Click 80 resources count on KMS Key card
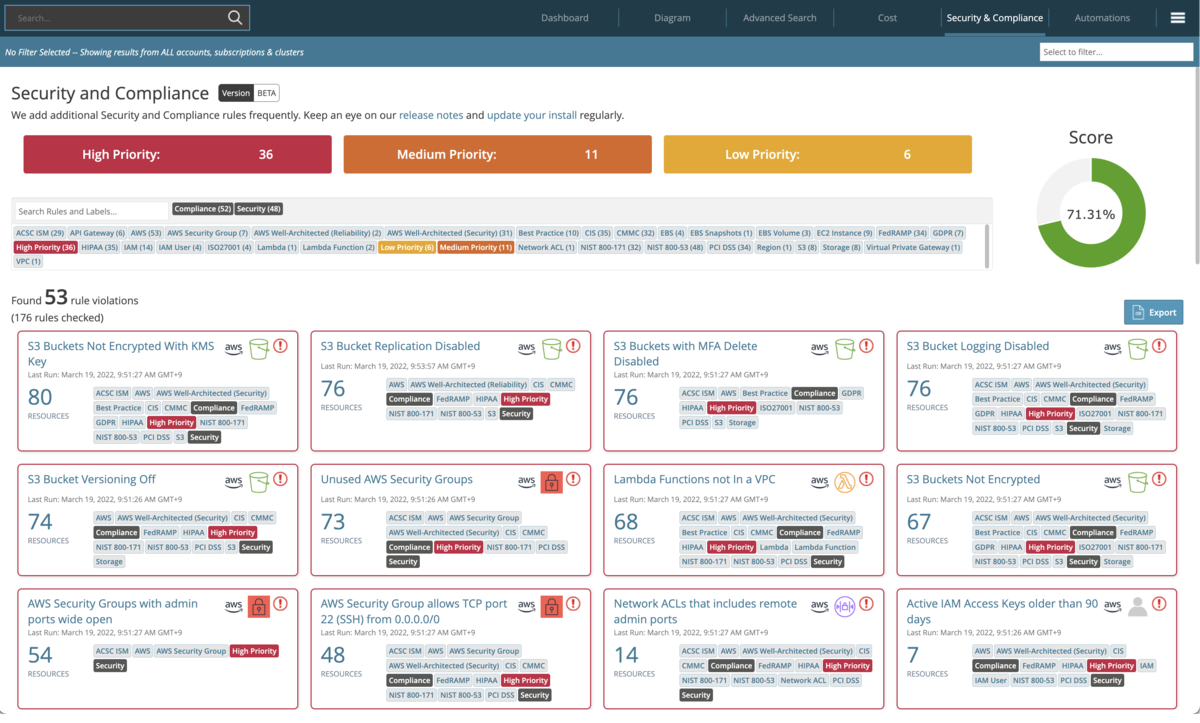The height and width of the screenshot is (723, 1200). coord(40,398)
